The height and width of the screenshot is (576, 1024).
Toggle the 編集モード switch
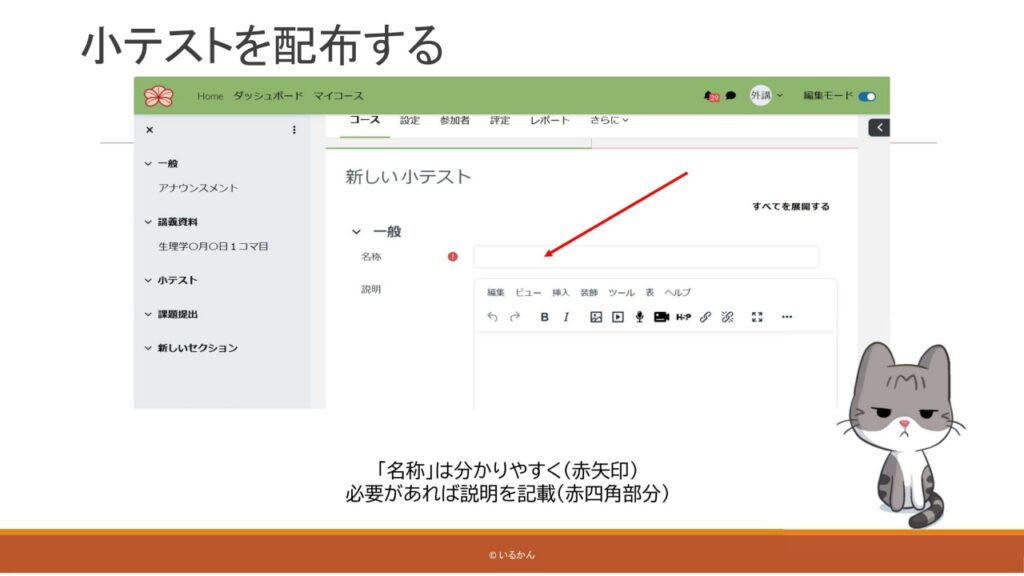click(866, 96)
